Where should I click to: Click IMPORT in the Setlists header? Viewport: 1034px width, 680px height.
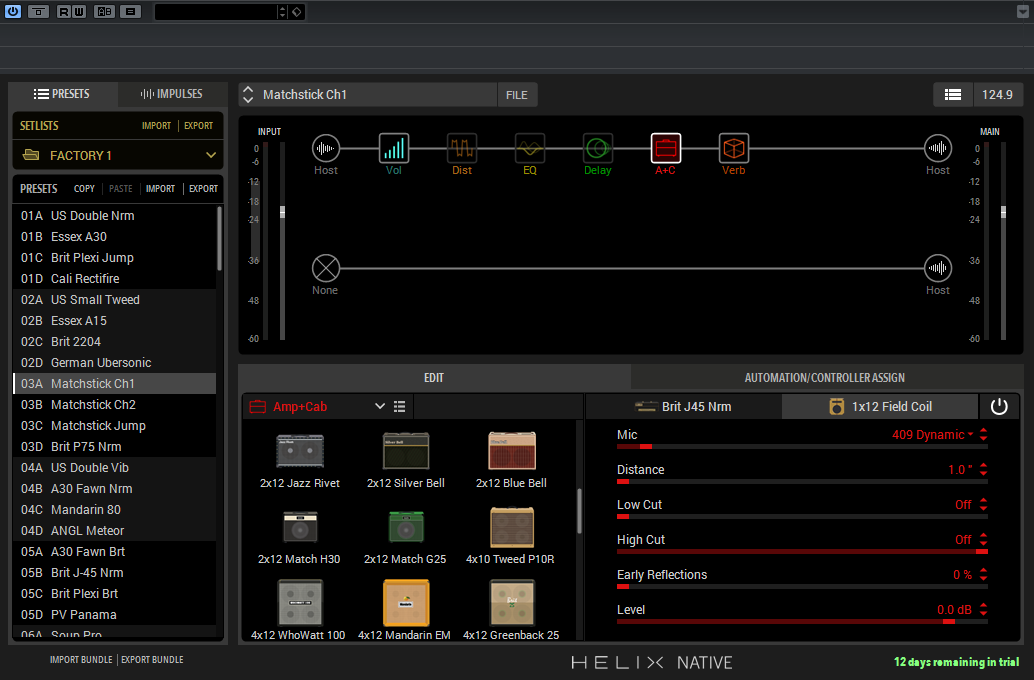pos(156,125)
